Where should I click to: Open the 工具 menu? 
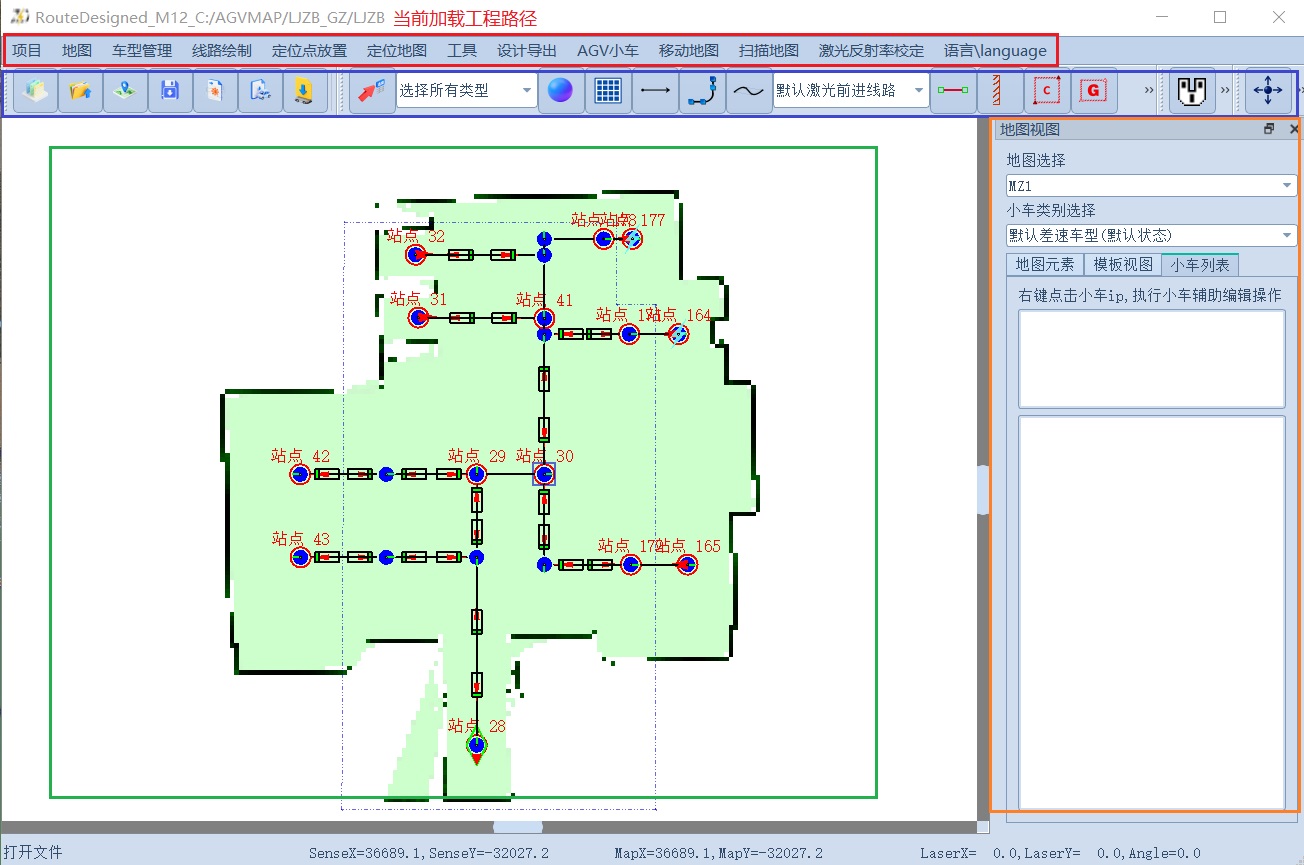(462, 50)
